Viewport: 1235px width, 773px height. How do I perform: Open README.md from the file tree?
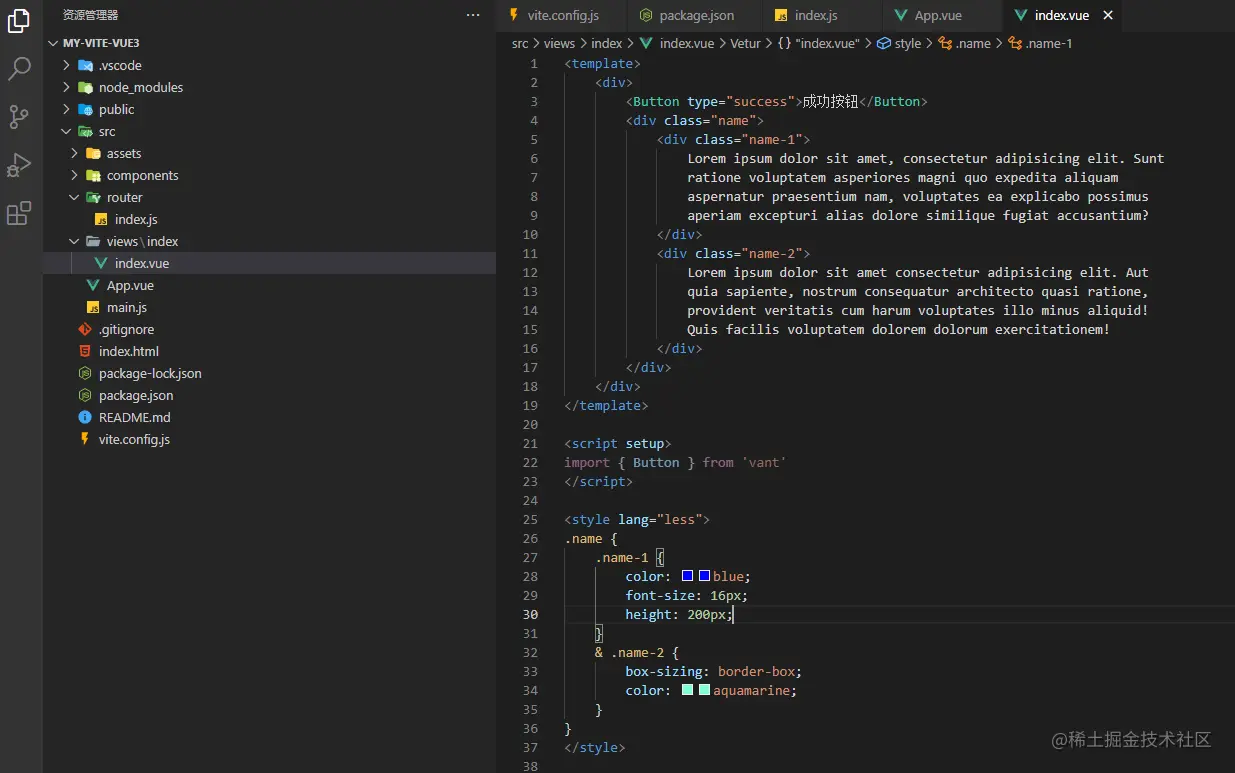[x=134, y=417]
